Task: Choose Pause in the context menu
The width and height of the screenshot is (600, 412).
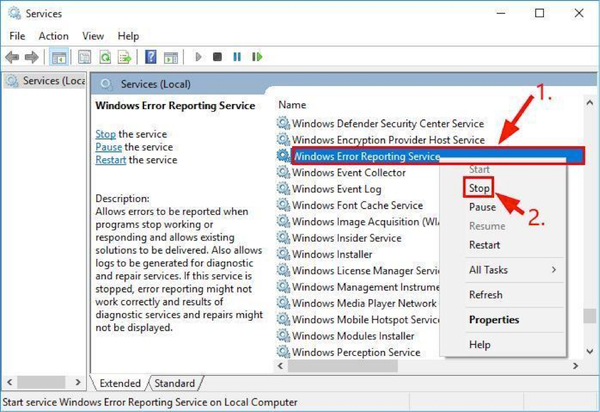Action: 482,207
